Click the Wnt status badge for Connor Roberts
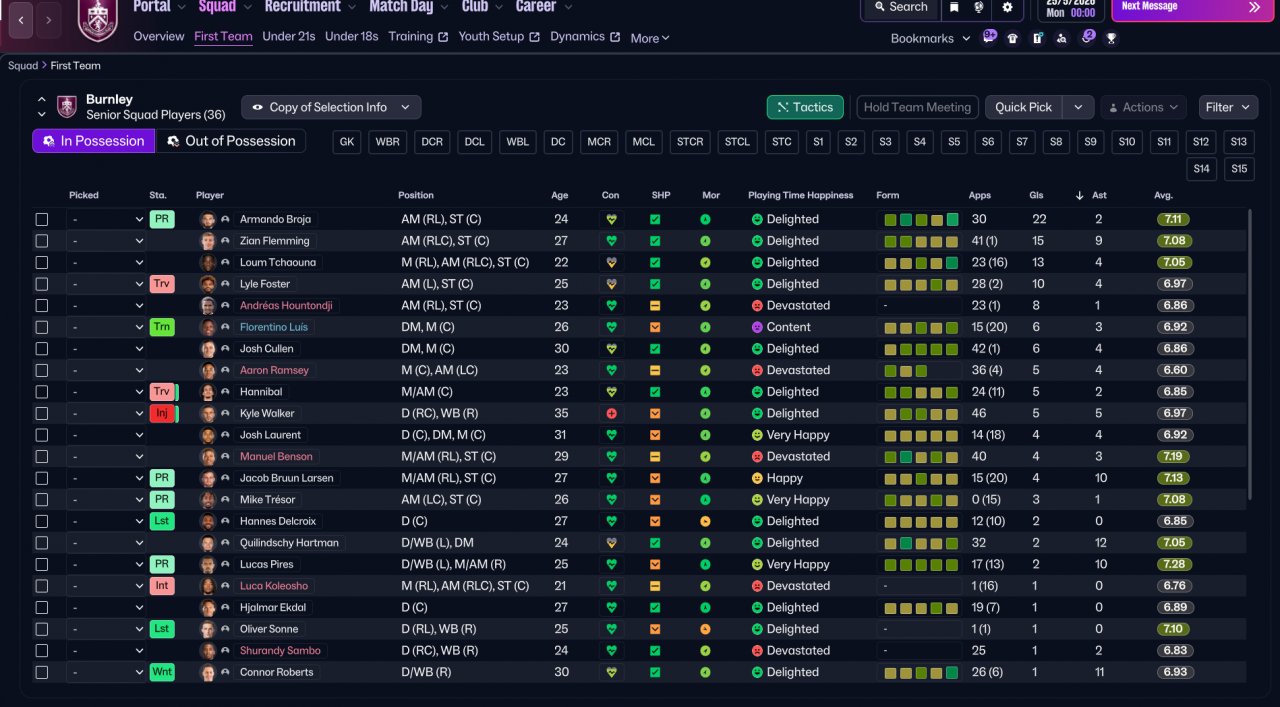Image resolution: width=1280 pixels, height=707 pixels. pos(161,672)
